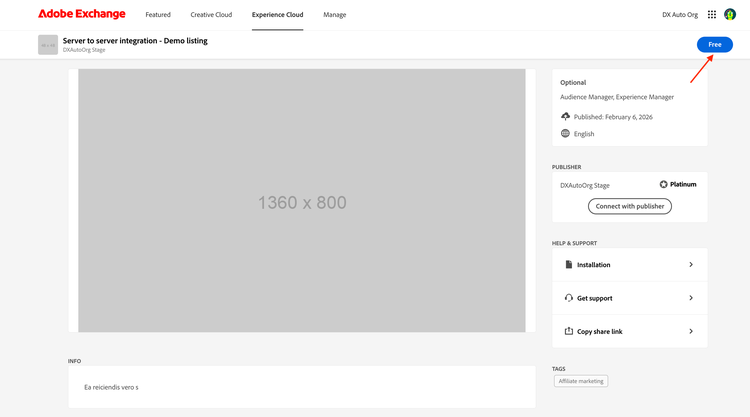The width and height of the screenshot is (750, 417).
Task: Click the Installation document icon
Action: click(569, 264)
